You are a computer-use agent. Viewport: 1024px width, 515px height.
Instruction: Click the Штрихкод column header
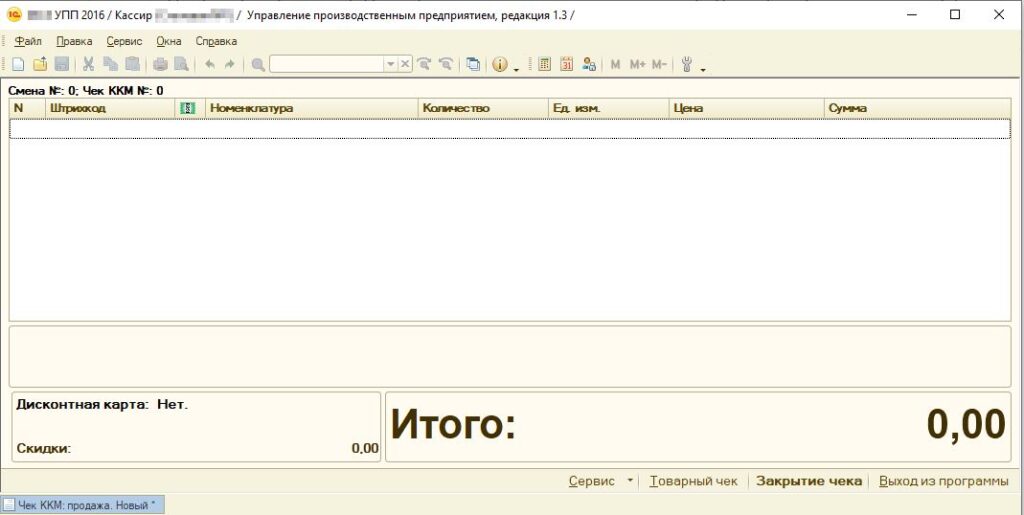point(110,108)
